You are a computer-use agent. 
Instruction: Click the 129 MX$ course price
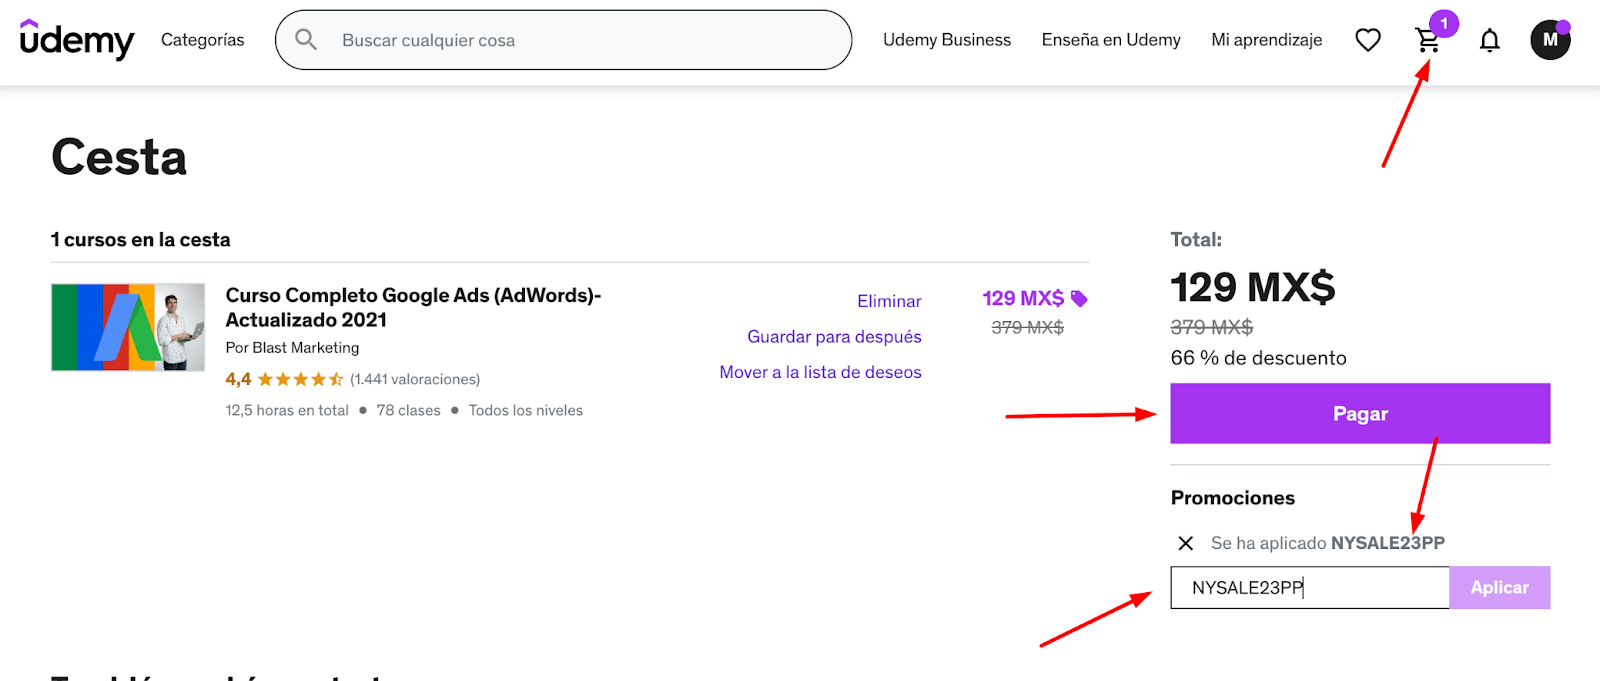pyautogui.click(x=1023, y=298)
